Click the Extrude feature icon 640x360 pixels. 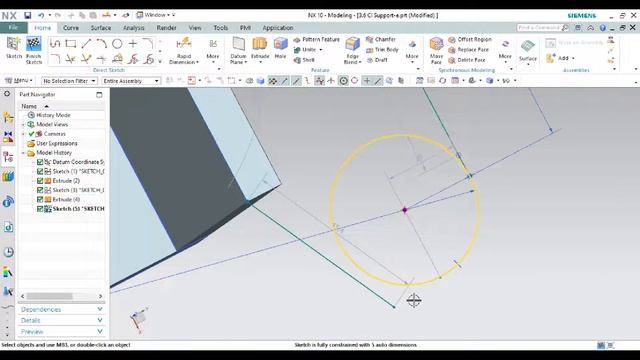coord(260,44)
